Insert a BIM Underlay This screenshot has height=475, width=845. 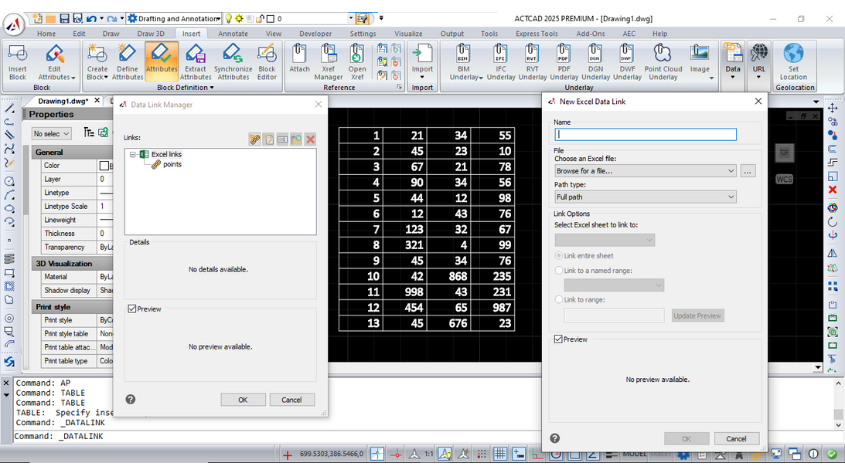465,62
